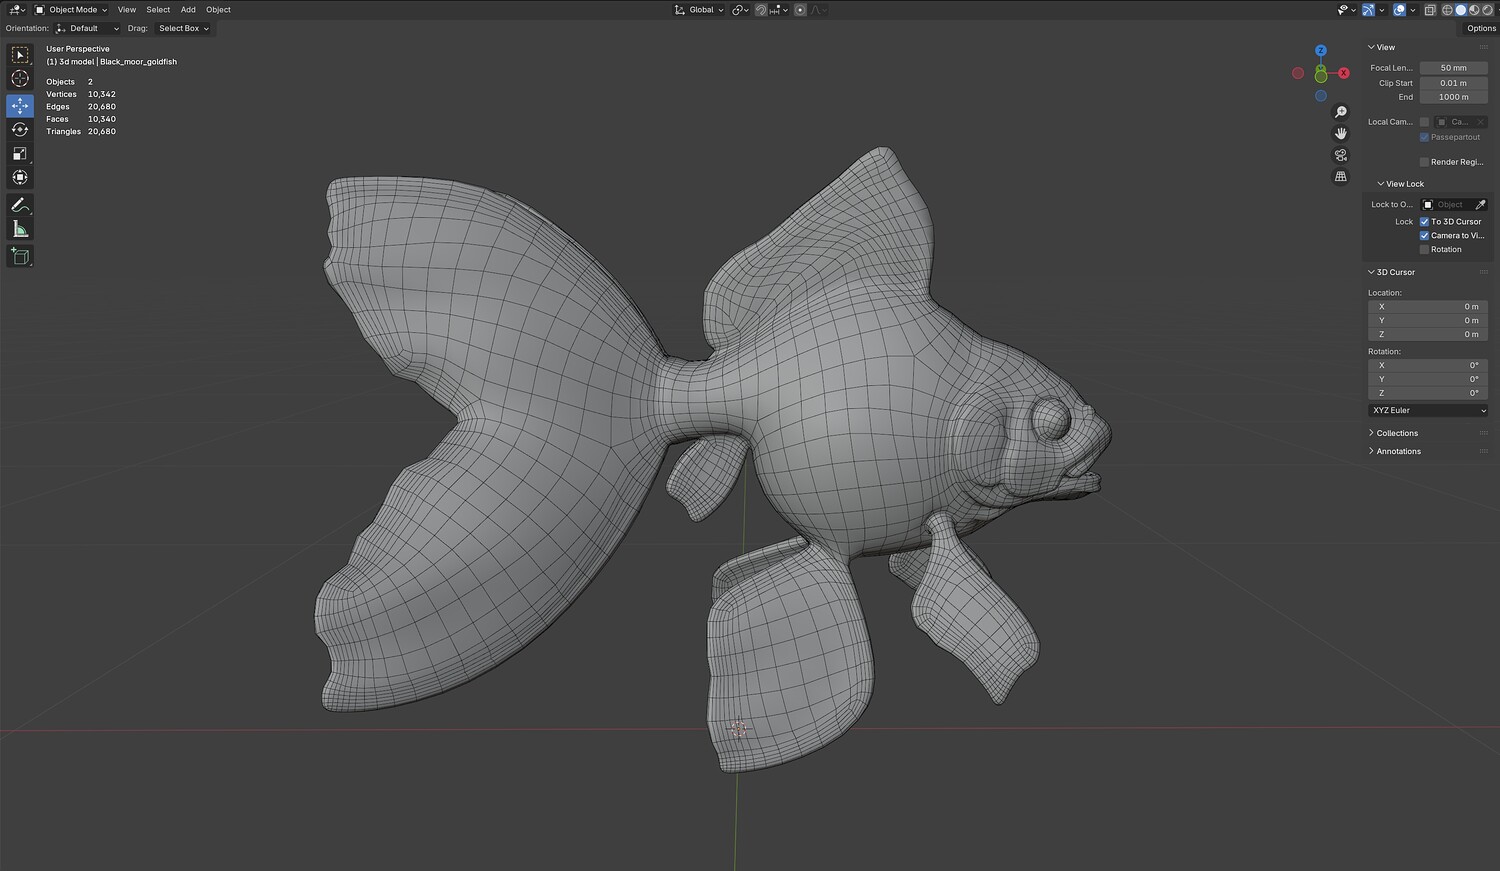Toggle the Passepartout checkbox

coord(1424,137)
